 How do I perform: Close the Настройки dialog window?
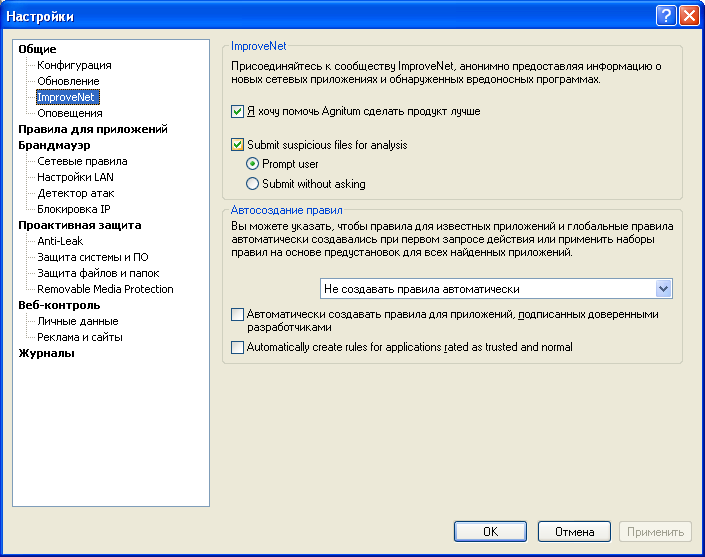click(x=689, y=16)
